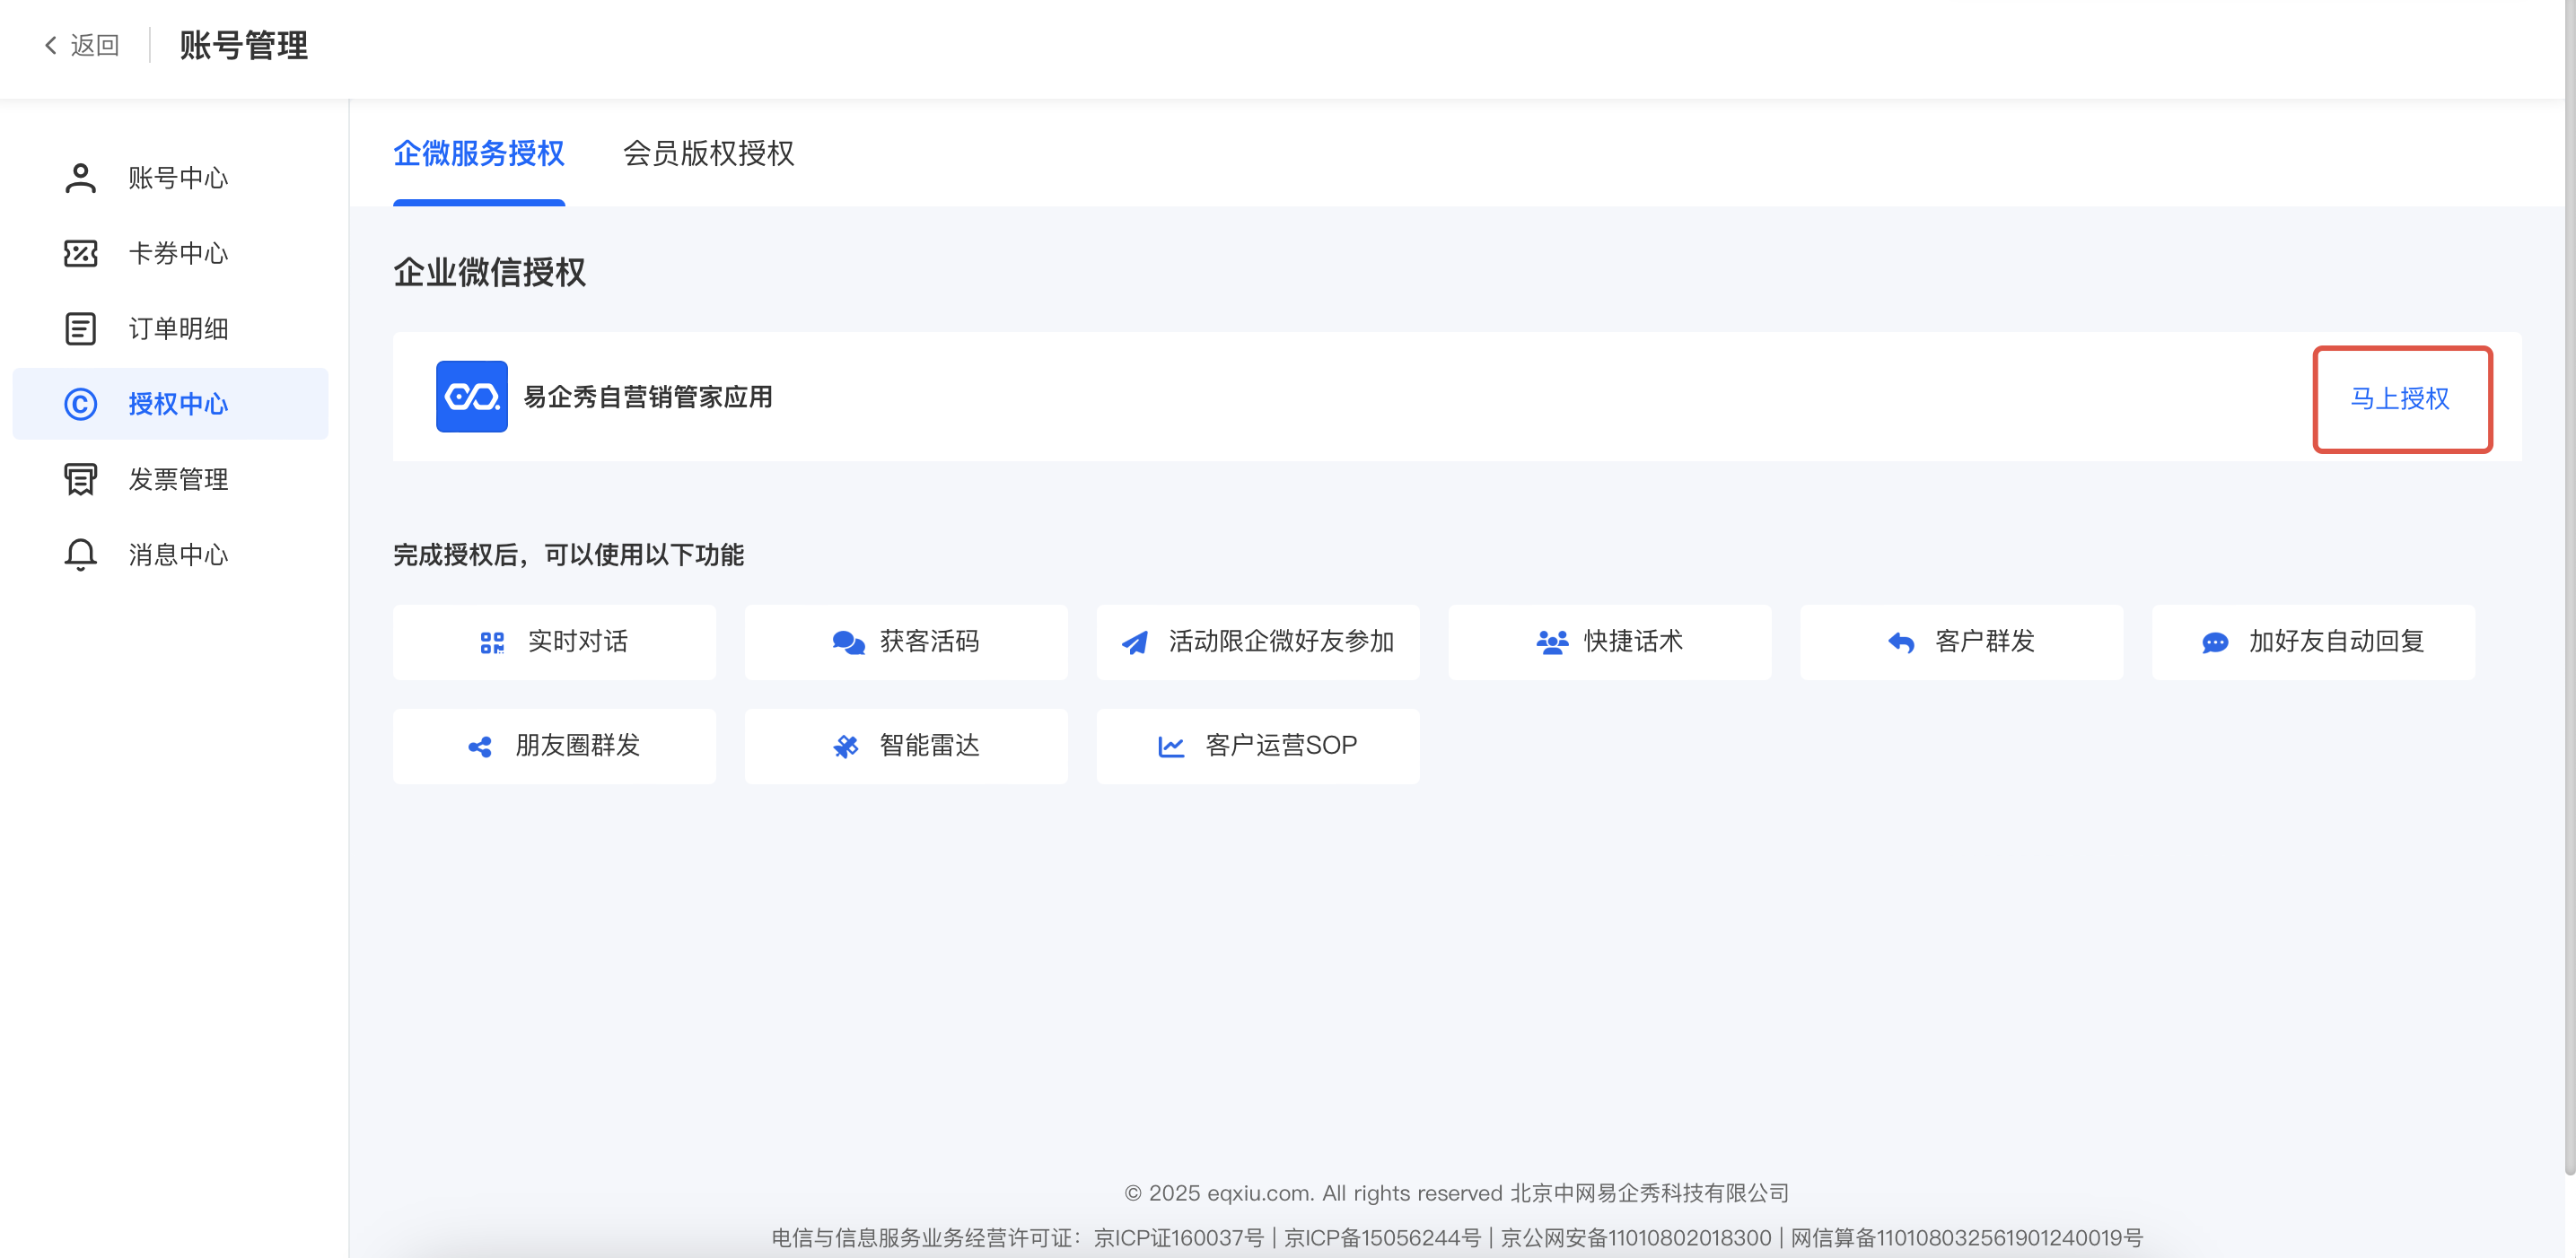
Task: Open the 朋友圈群发 feature card
Action: tap(554, 746)
